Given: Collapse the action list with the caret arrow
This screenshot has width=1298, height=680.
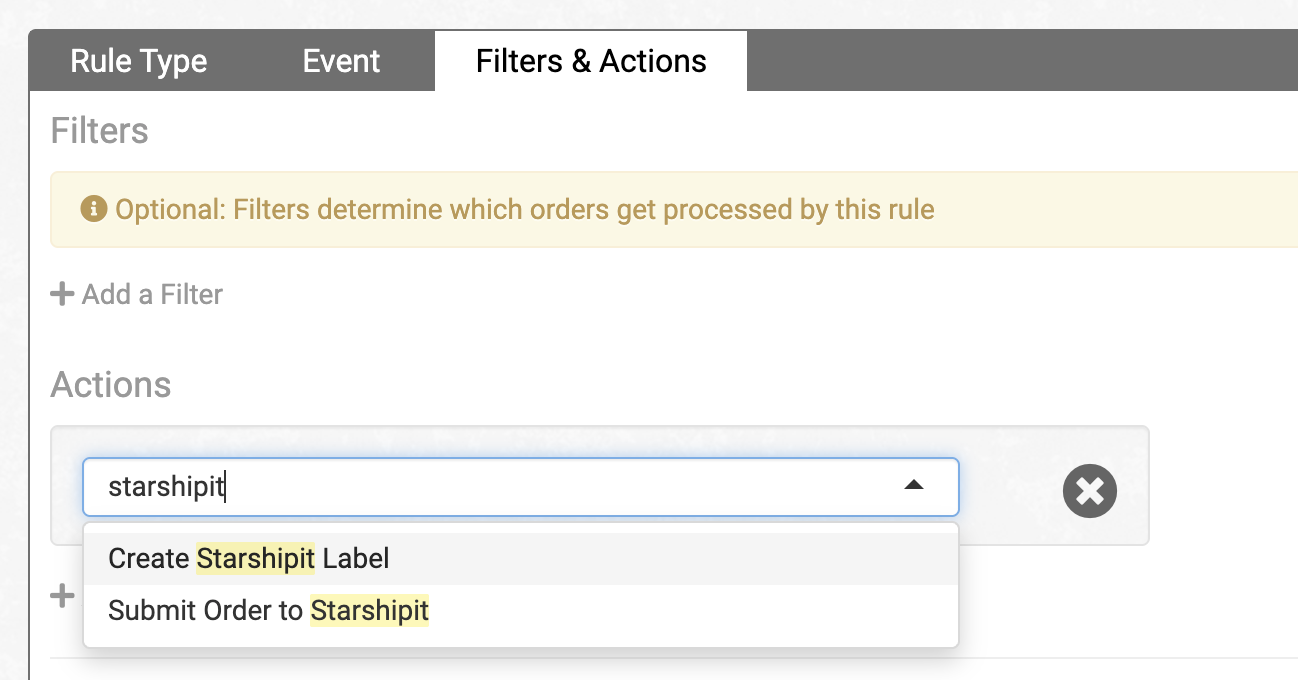Looking at the screenshot, I should (x=913, y=486).
